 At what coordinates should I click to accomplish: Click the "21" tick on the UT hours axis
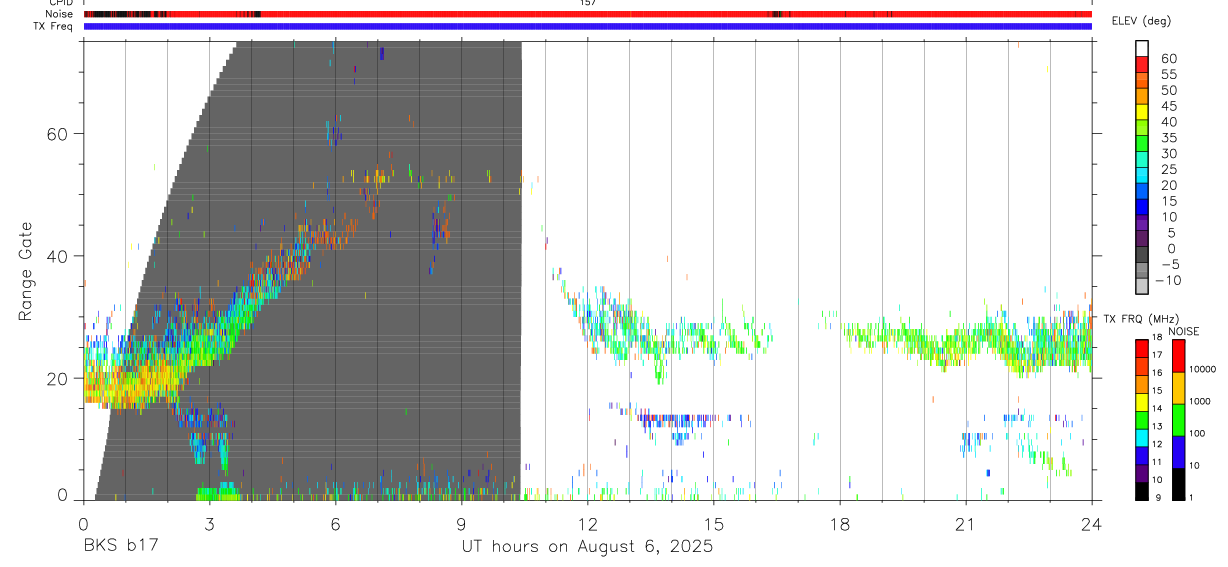pyautogui.click(x=965, y=523)
